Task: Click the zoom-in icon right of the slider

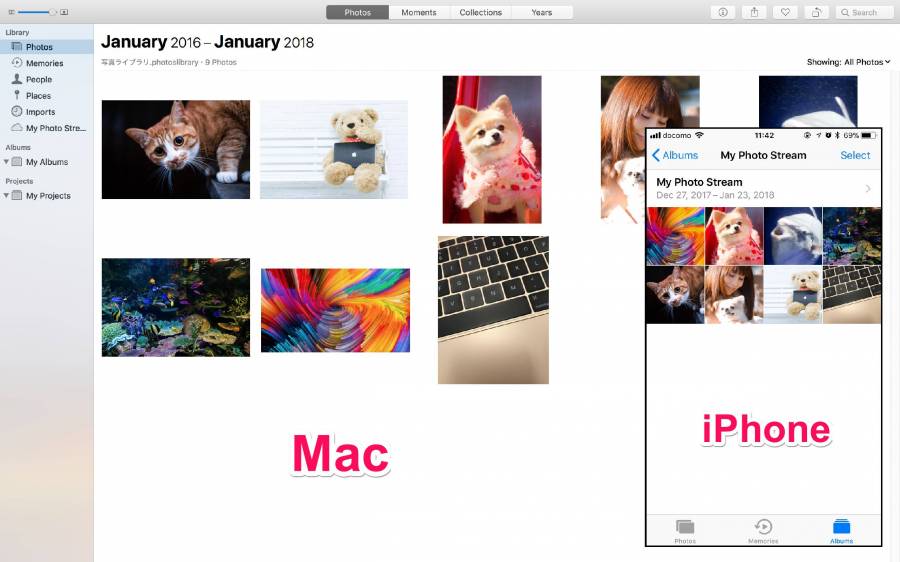Action: pos(64,12)
